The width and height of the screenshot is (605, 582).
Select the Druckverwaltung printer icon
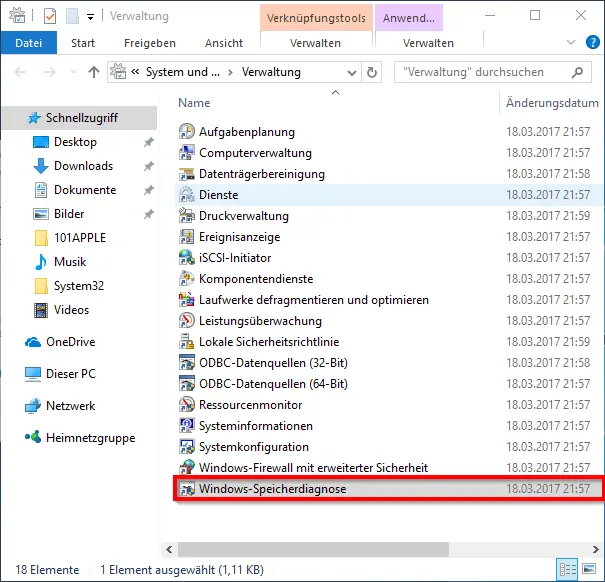187,216
